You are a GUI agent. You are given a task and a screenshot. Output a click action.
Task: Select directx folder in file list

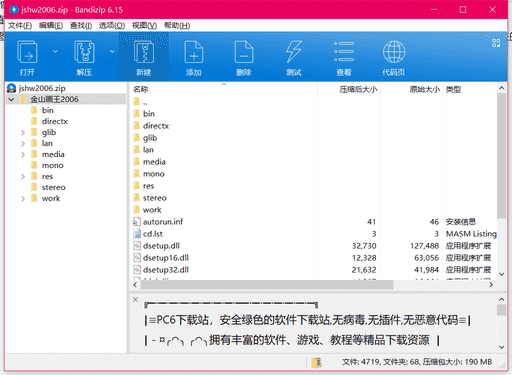(156, 126)
